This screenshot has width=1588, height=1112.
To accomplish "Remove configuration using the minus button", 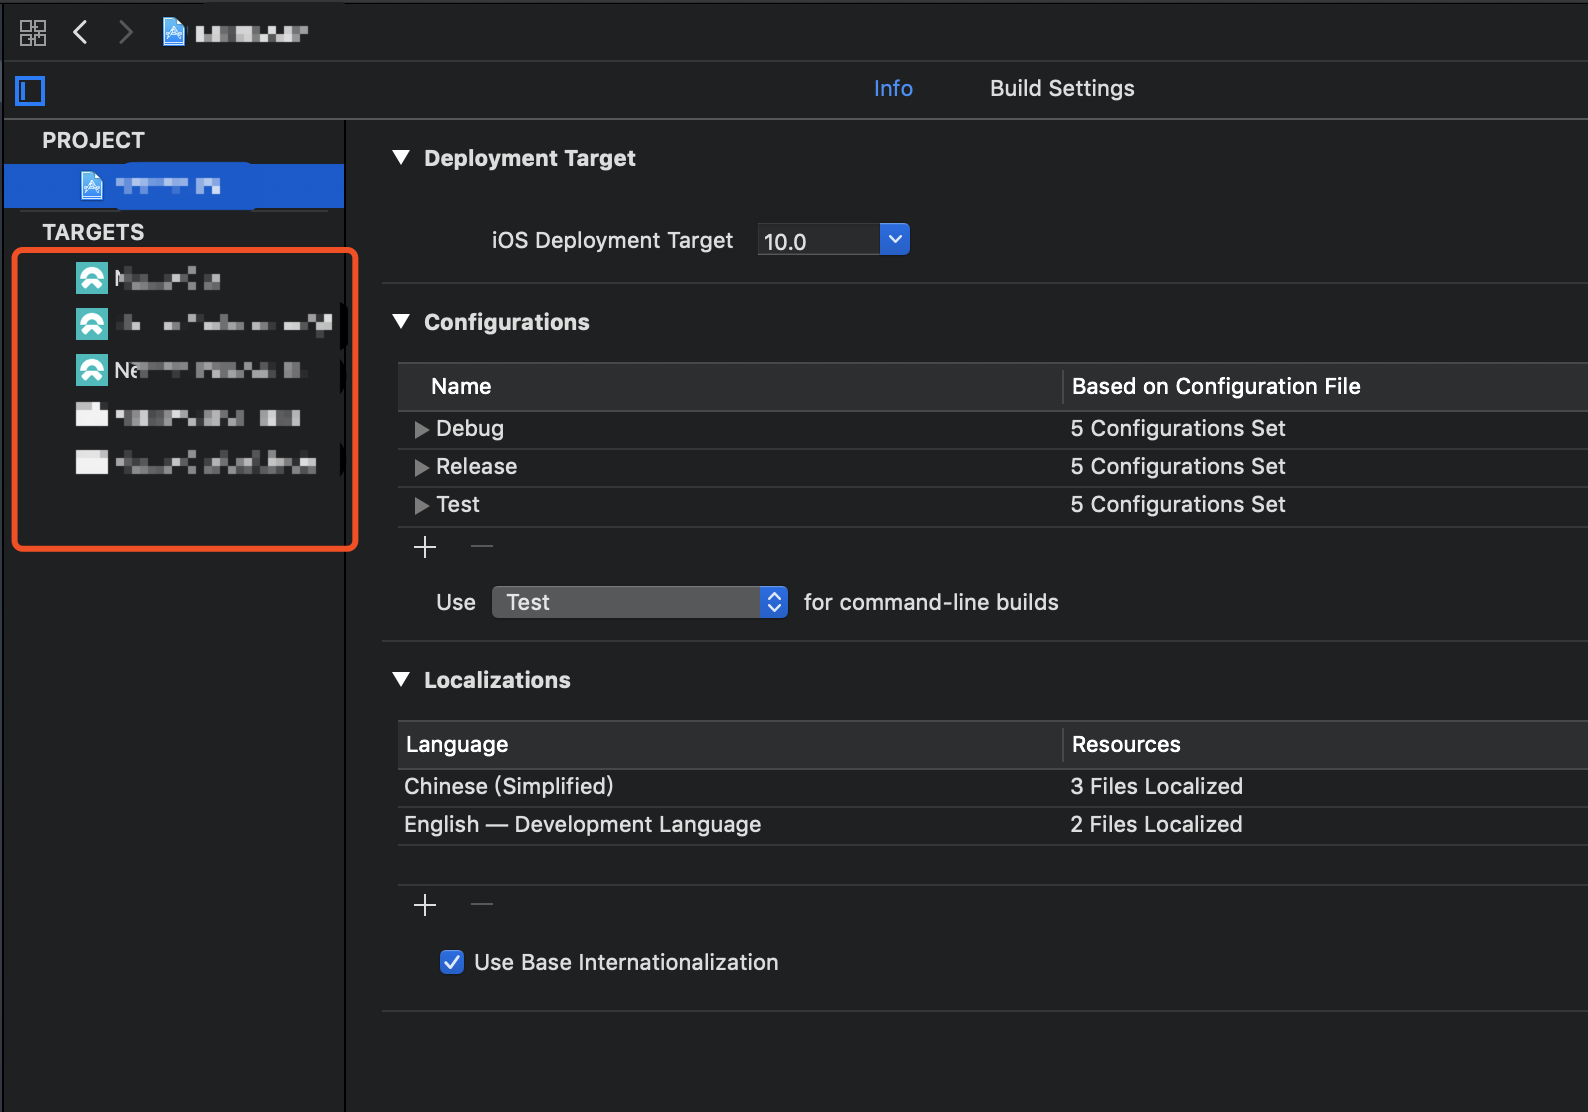I will [482, 547].
